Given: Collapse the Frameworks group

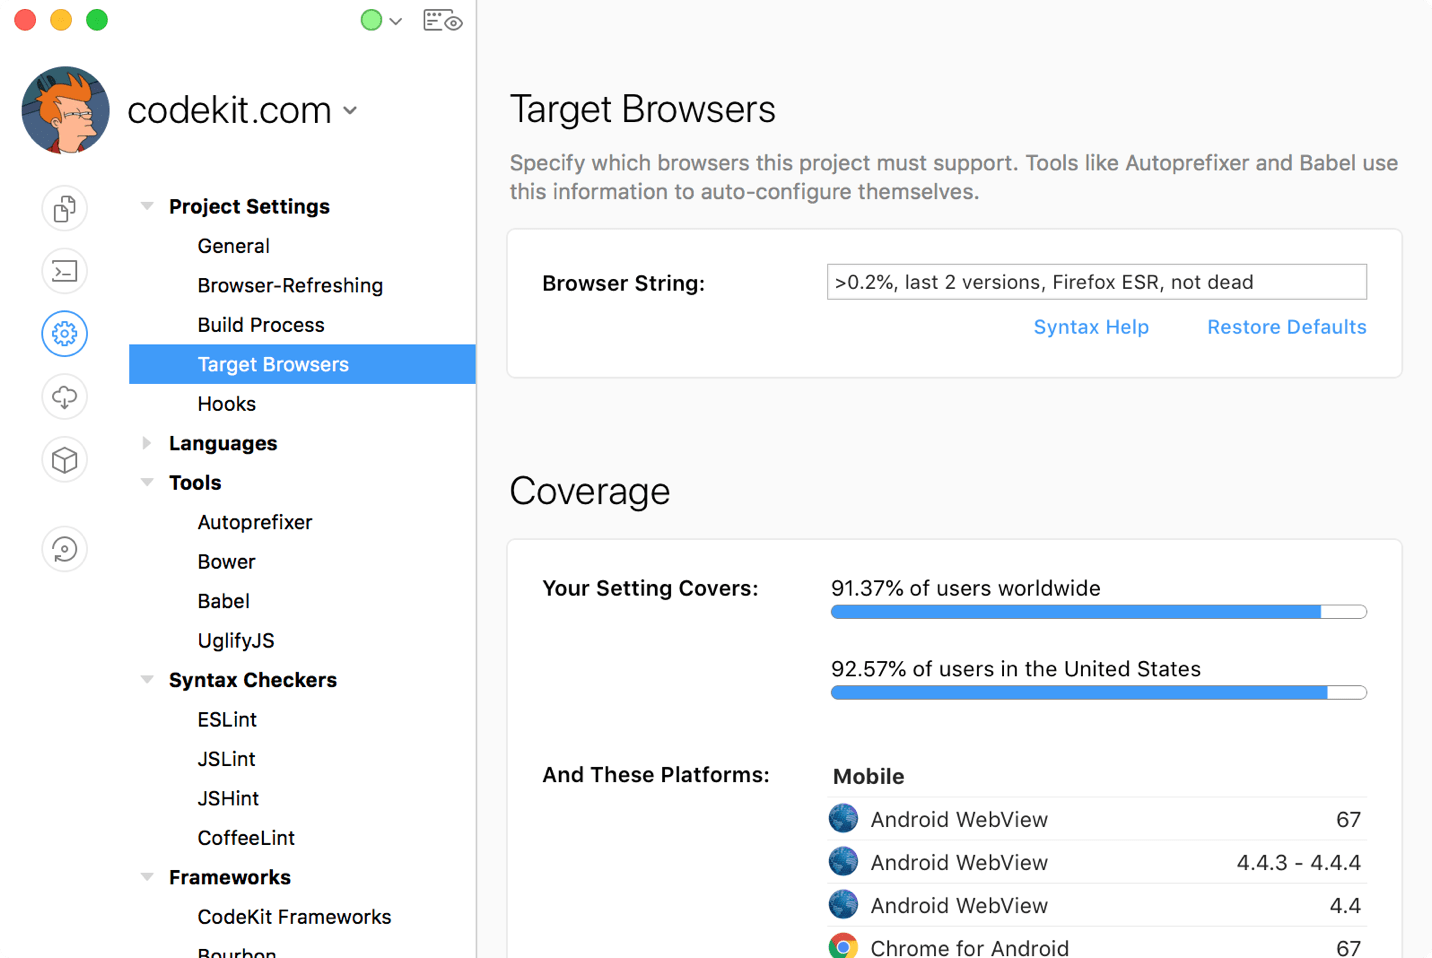Looking at the screenshot, I should (x=147, y=877).
